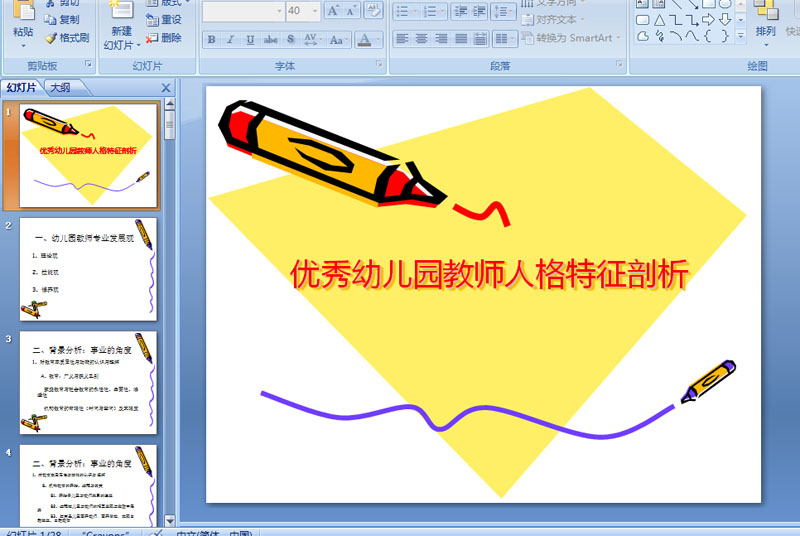The width and height of the screenshot is (800, 536).
Task: Expand the New Slide (新建幻灯片) dropdown
Action: tap(121, 45)
